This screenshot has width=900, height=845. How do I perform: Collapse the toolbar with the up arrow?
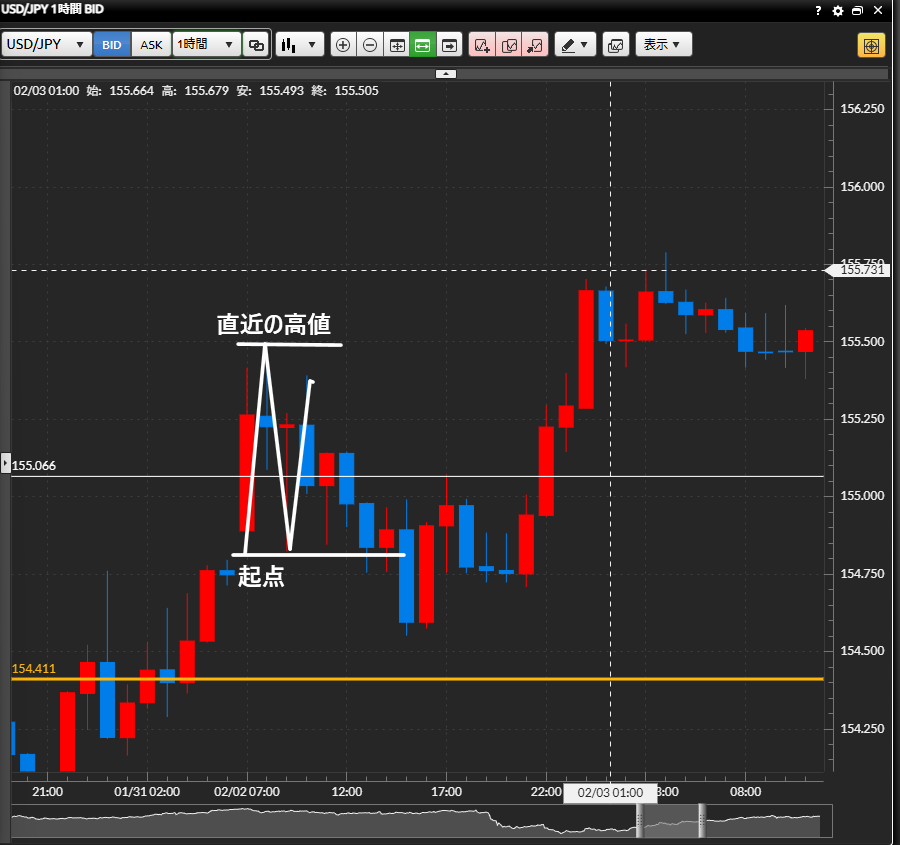point(446,73)
